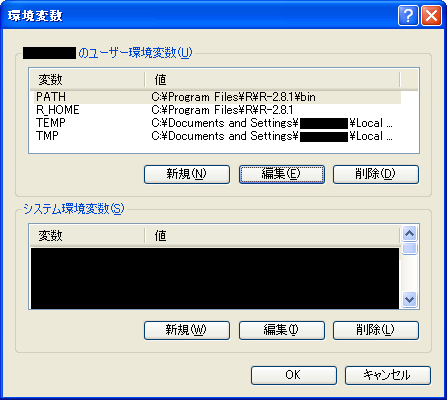Click 新規(N) to add user variable
This screenshot has height=400, width=447.
187,174
